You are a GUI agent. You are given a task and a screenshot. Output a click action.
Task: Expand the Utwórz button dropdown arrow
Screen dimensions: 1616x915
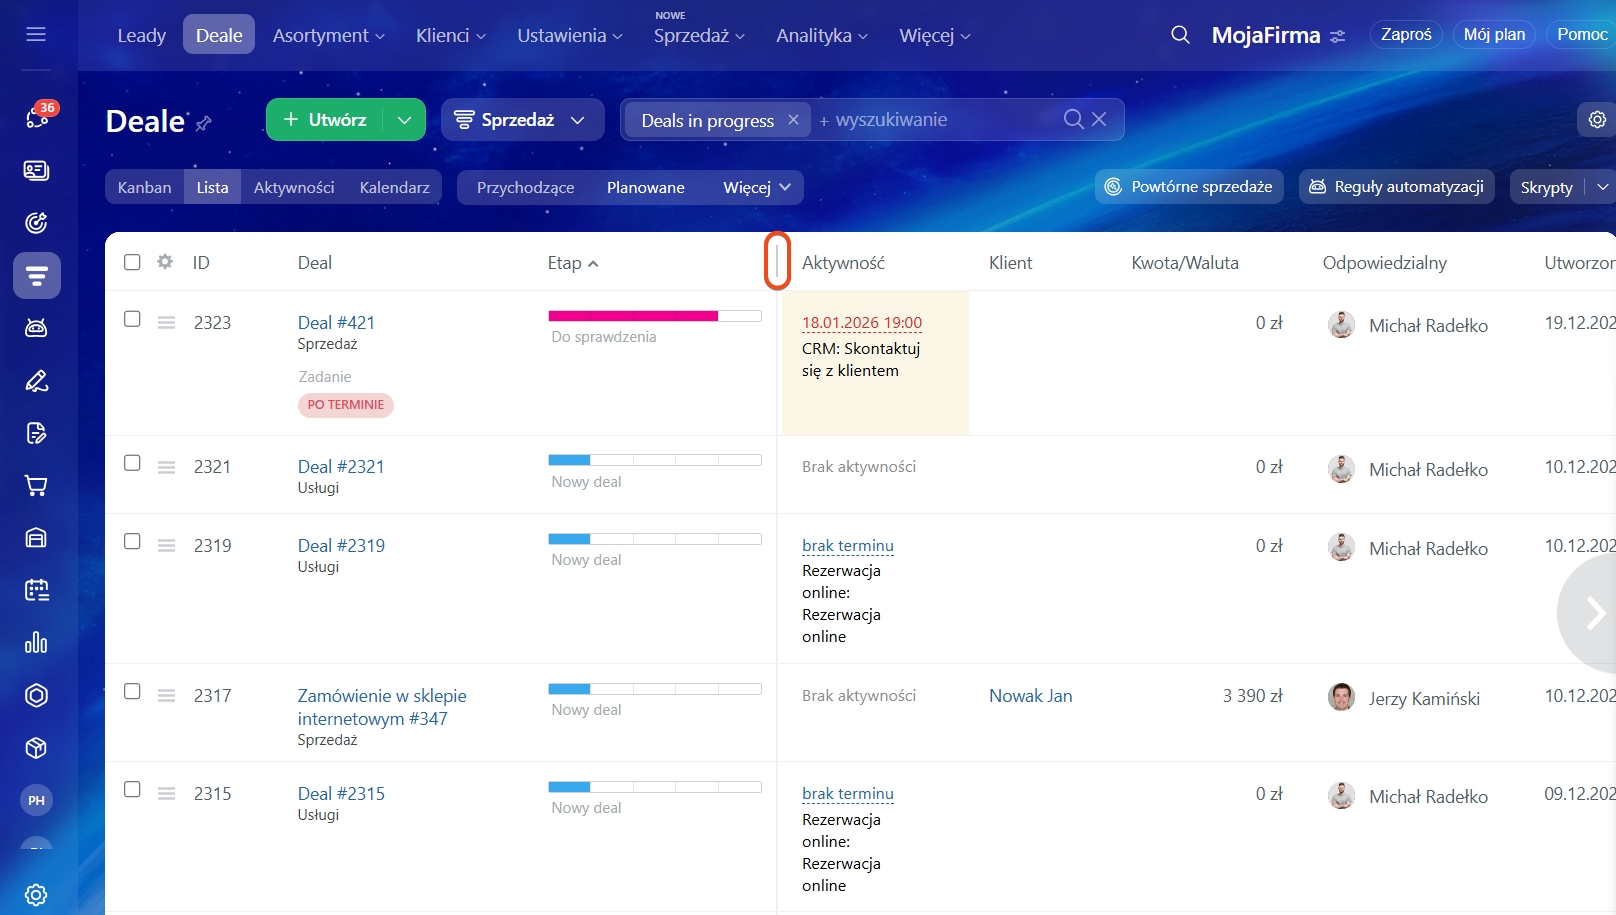404,120
